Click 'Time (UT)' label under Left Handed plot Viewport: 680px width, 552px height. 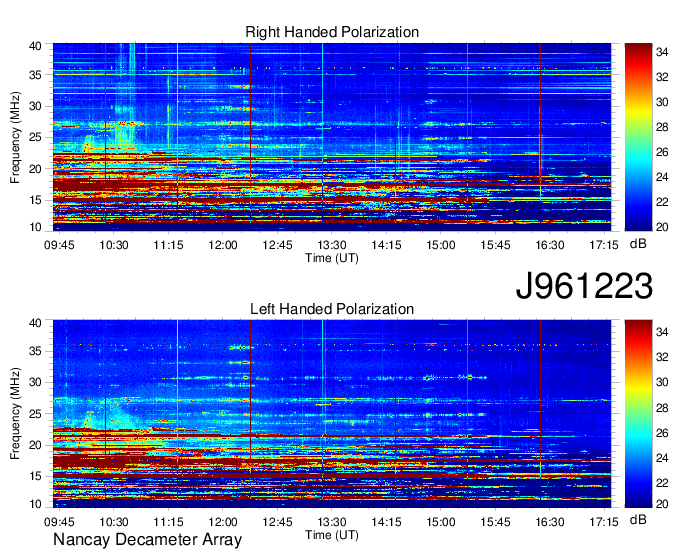pyautogui.click(x=332, y=535)
